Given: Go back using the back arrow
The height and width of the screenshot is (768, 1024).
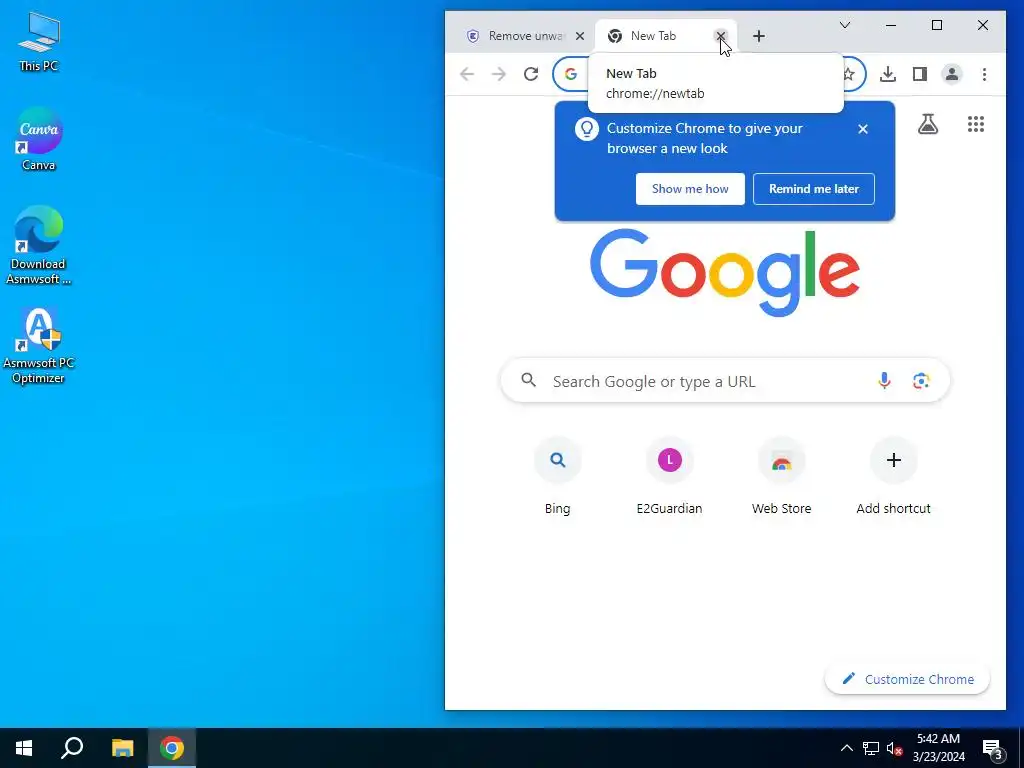Looking at the screenshot, I should [x=467, y=74].
